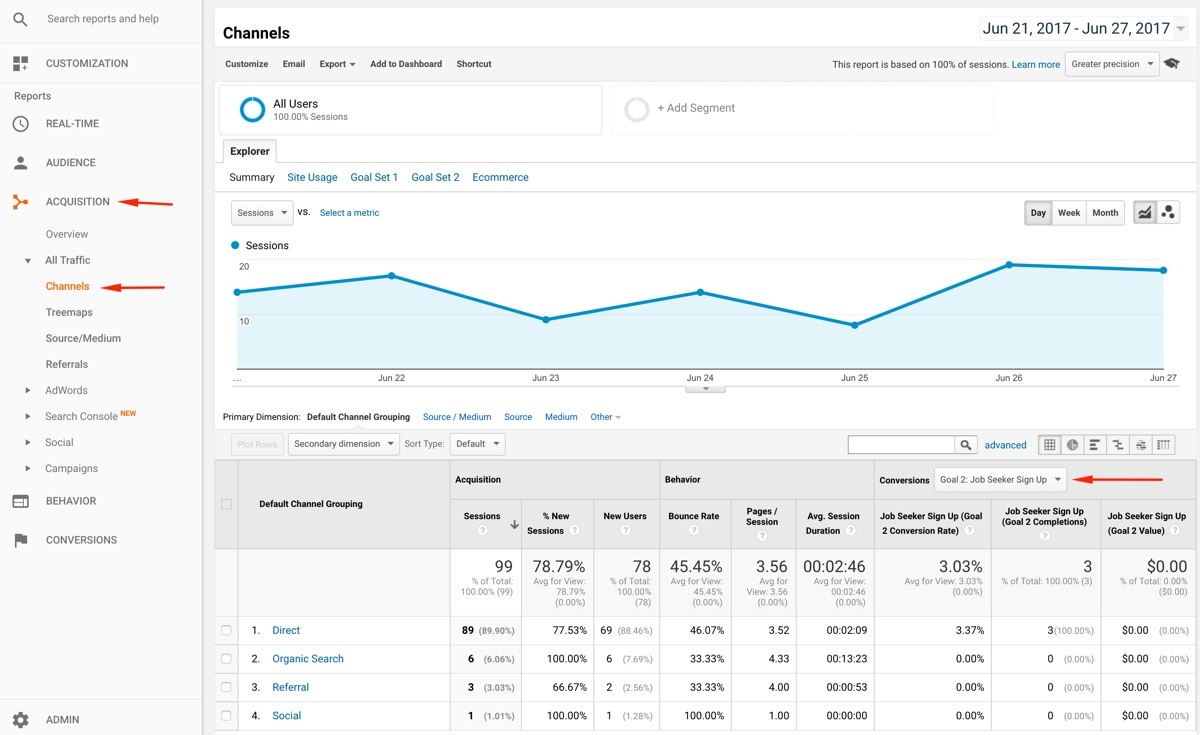
Task: Expand the AdWords section
Action: (x=28, y=391)
